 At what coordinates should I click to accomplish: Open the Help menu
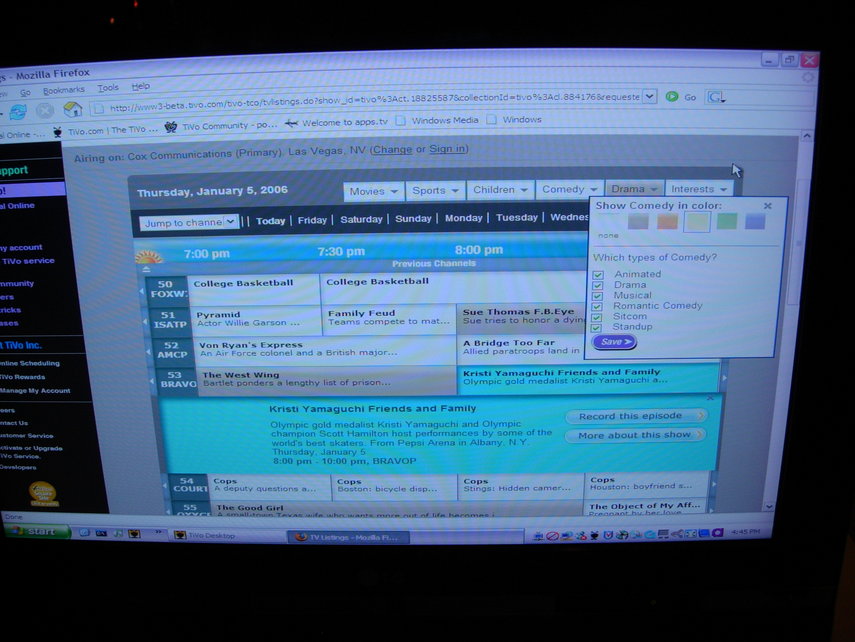pos(141,86)
